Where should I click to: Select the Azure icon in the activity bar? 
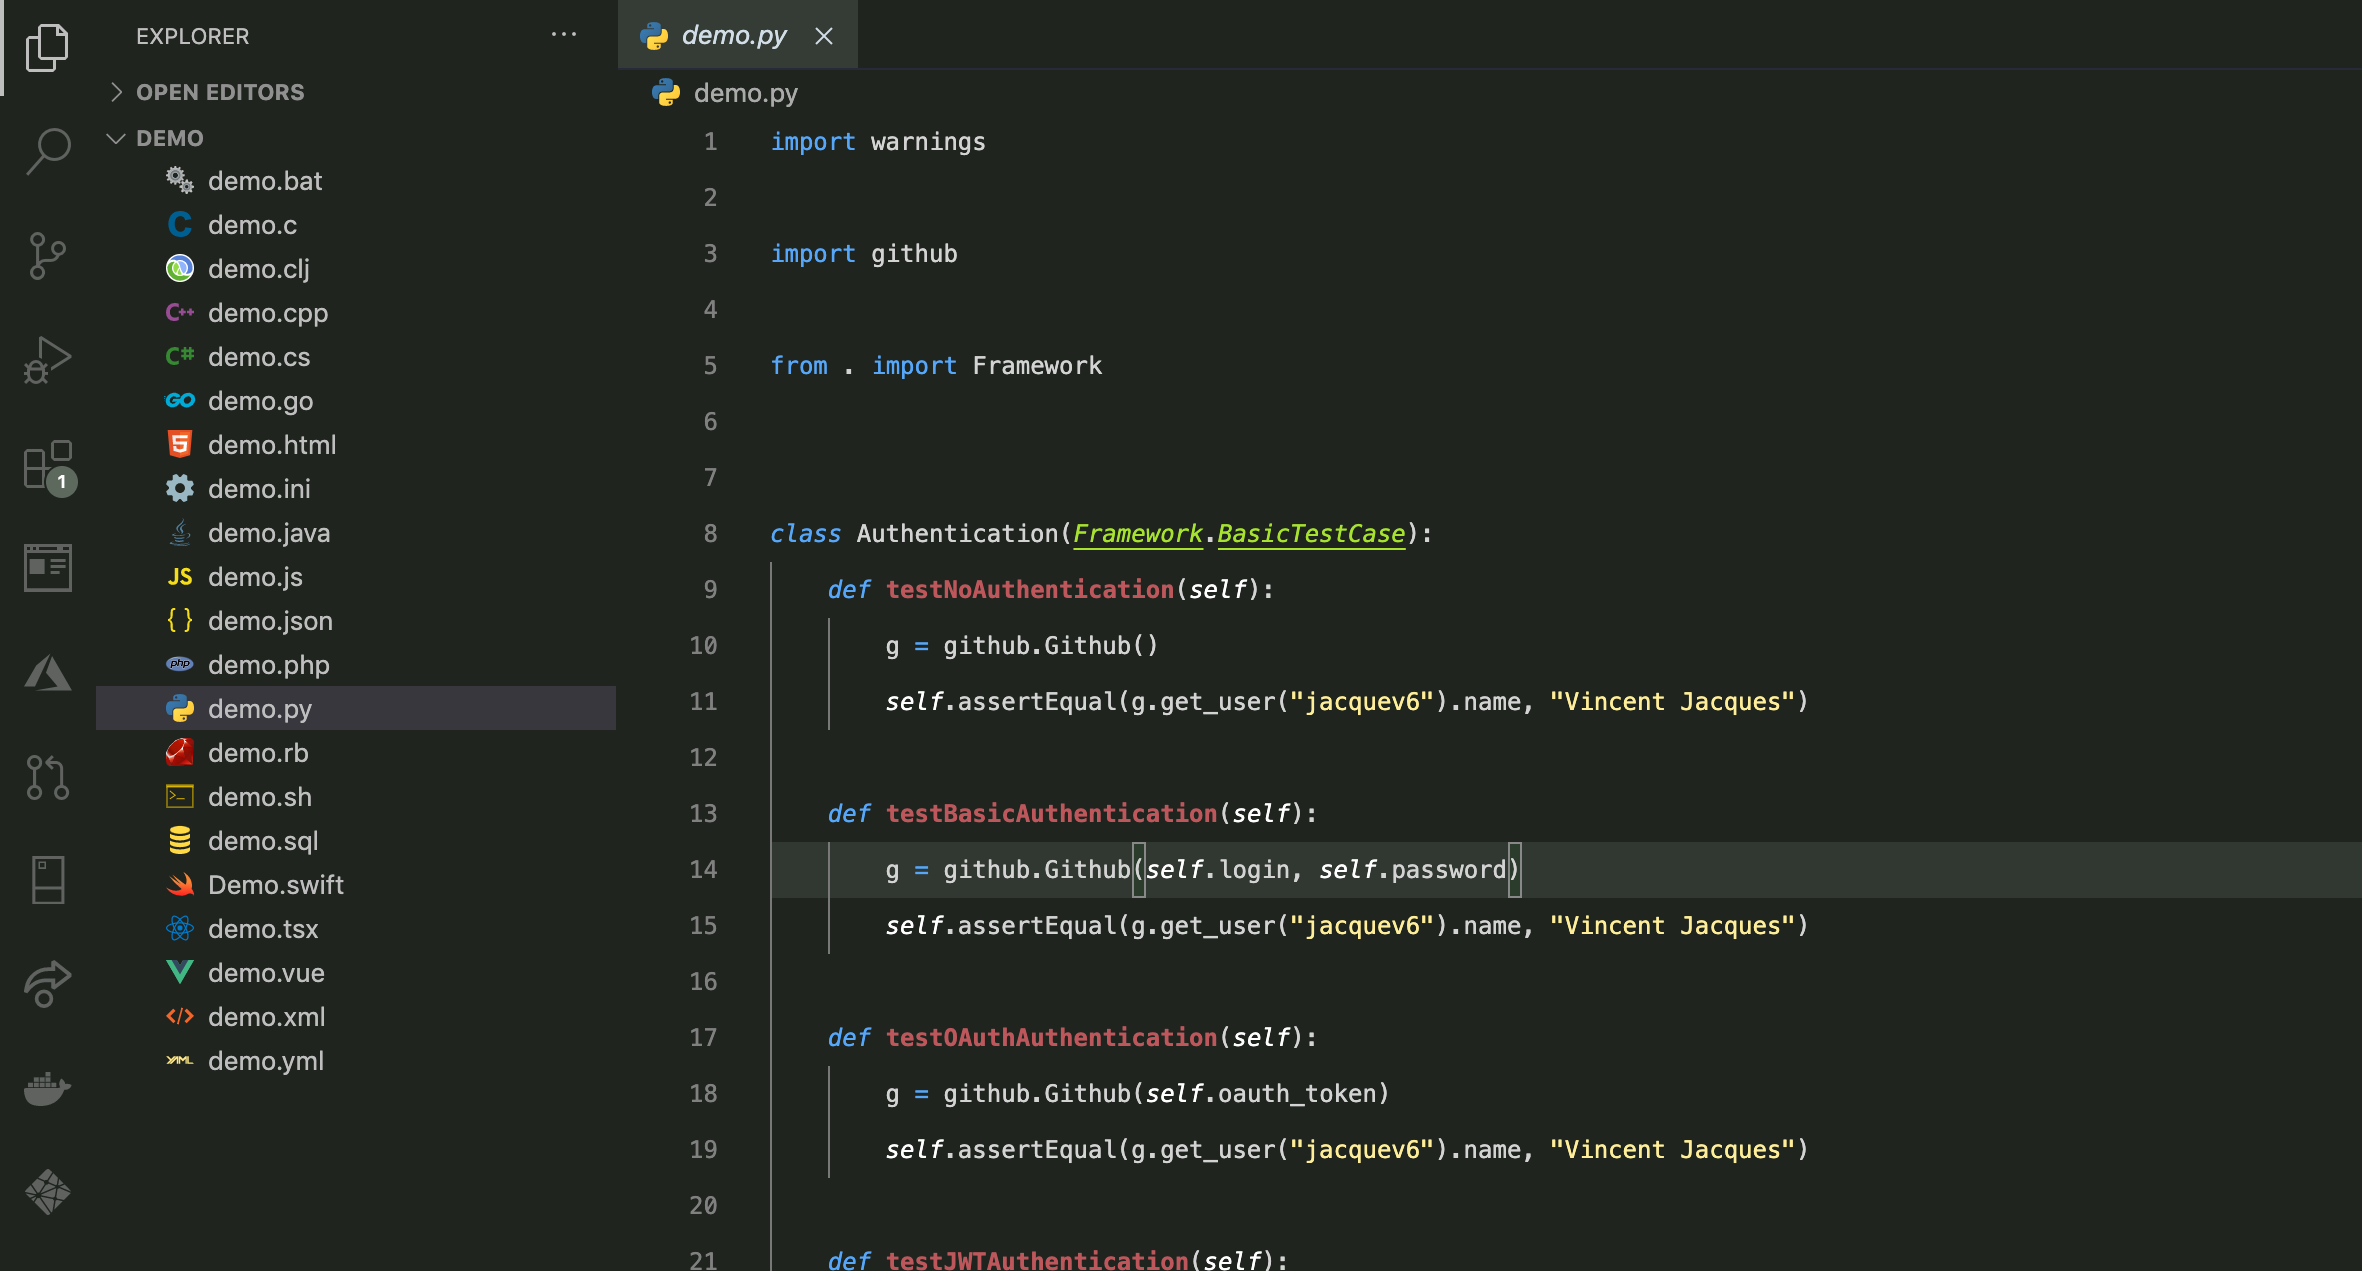click(x=47, y=672)
